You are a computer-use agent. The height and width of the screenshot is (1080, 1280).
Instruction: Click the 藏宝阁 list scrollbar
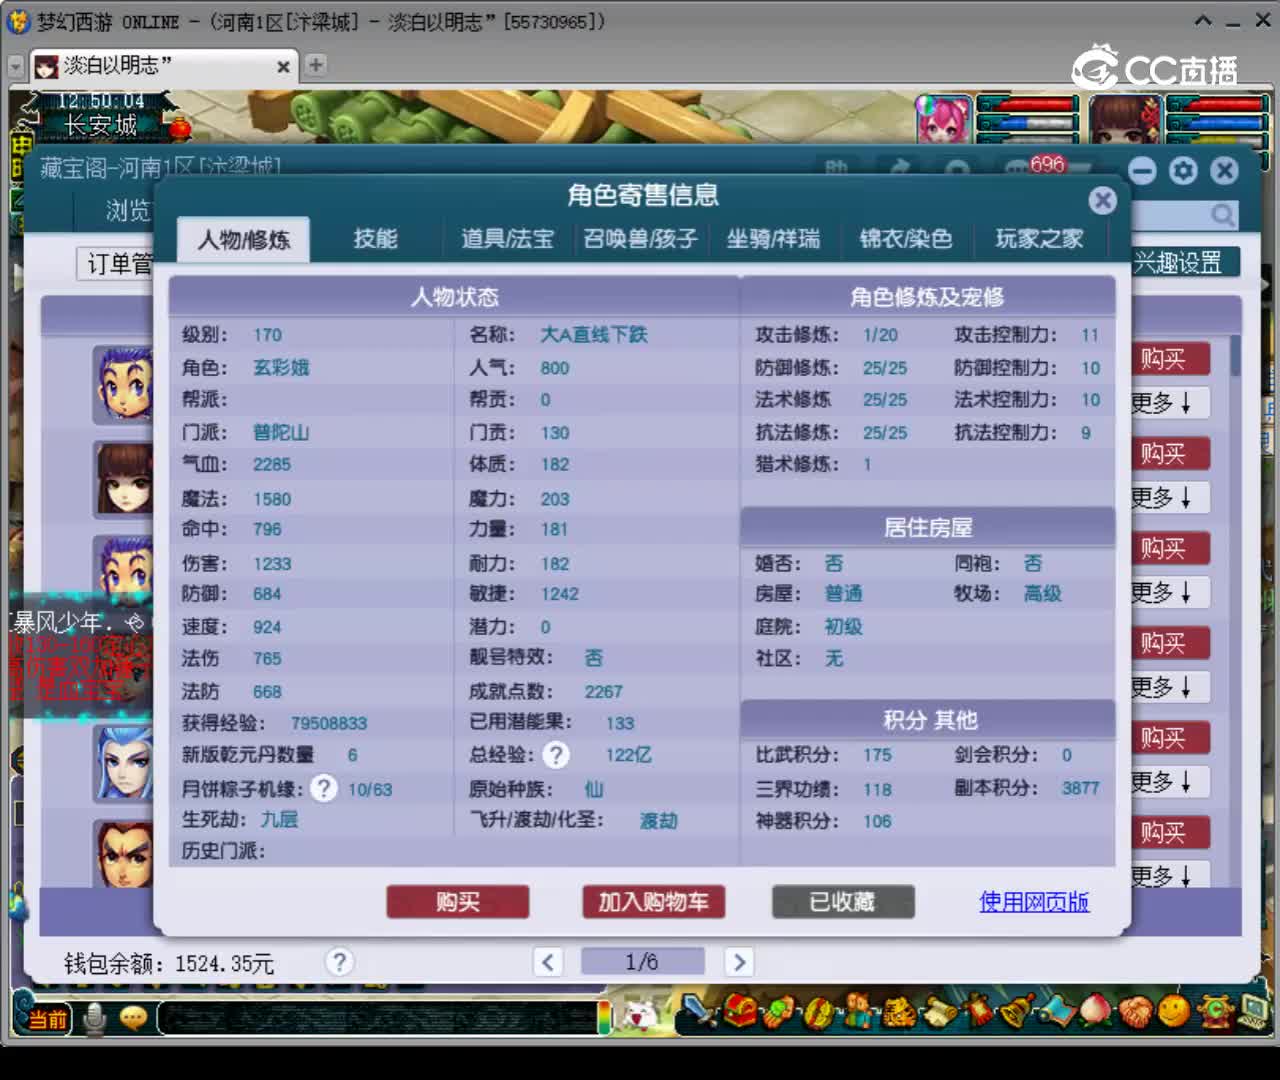click(1235, 356)
